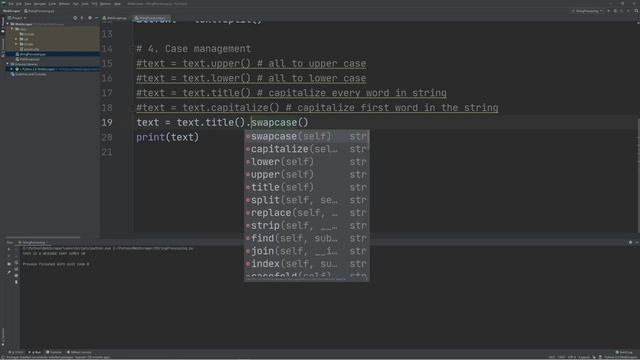640x360 pixels.
Task: Click the commented text.title() line 17
Action: pos(291,93)
